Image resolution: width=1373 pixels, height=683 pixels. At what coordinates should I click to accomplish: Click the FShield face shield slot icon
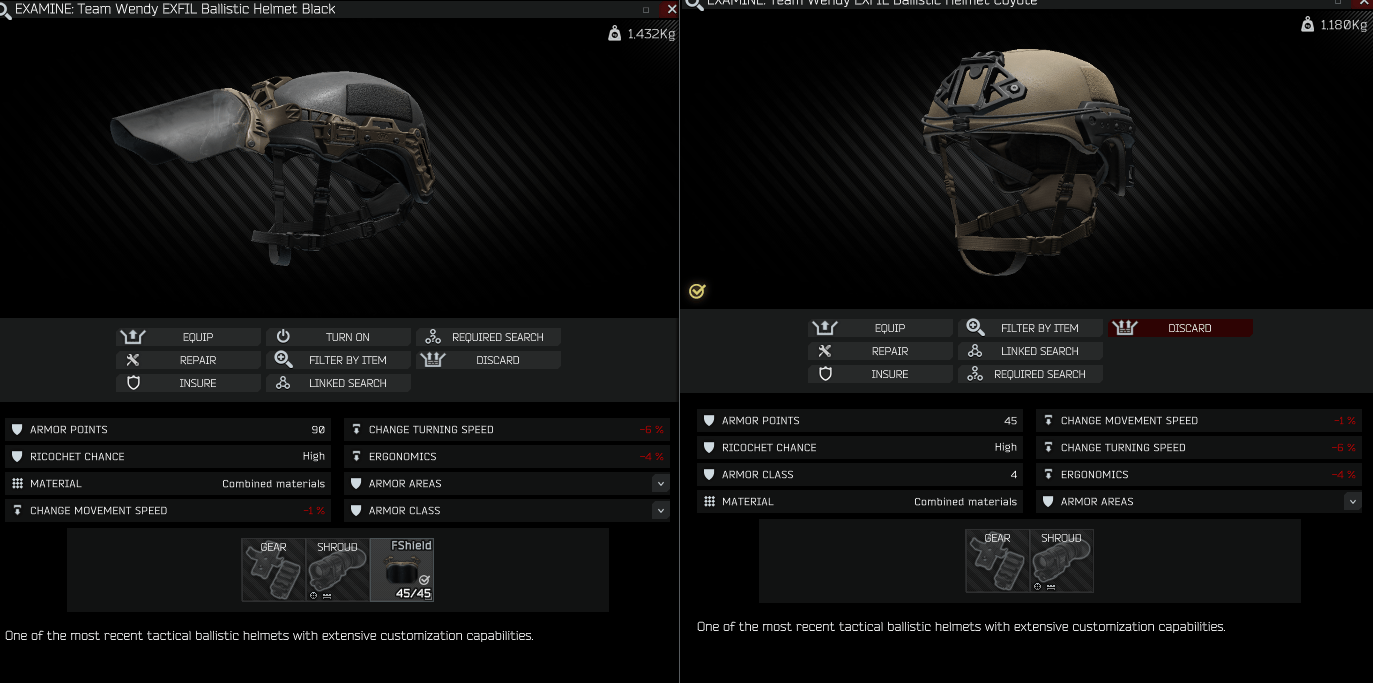pos(402,570)
